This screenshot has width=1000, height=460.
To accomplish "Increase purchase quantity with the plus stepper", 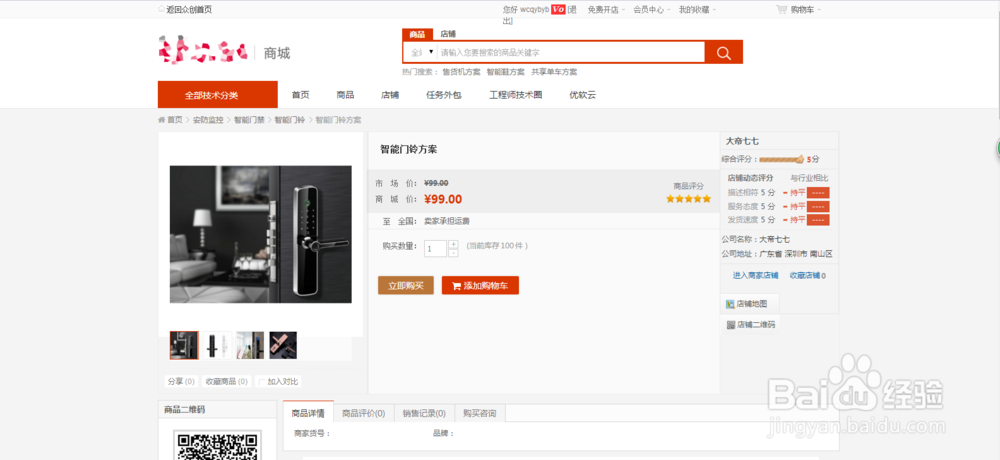I will pos(453,244).
